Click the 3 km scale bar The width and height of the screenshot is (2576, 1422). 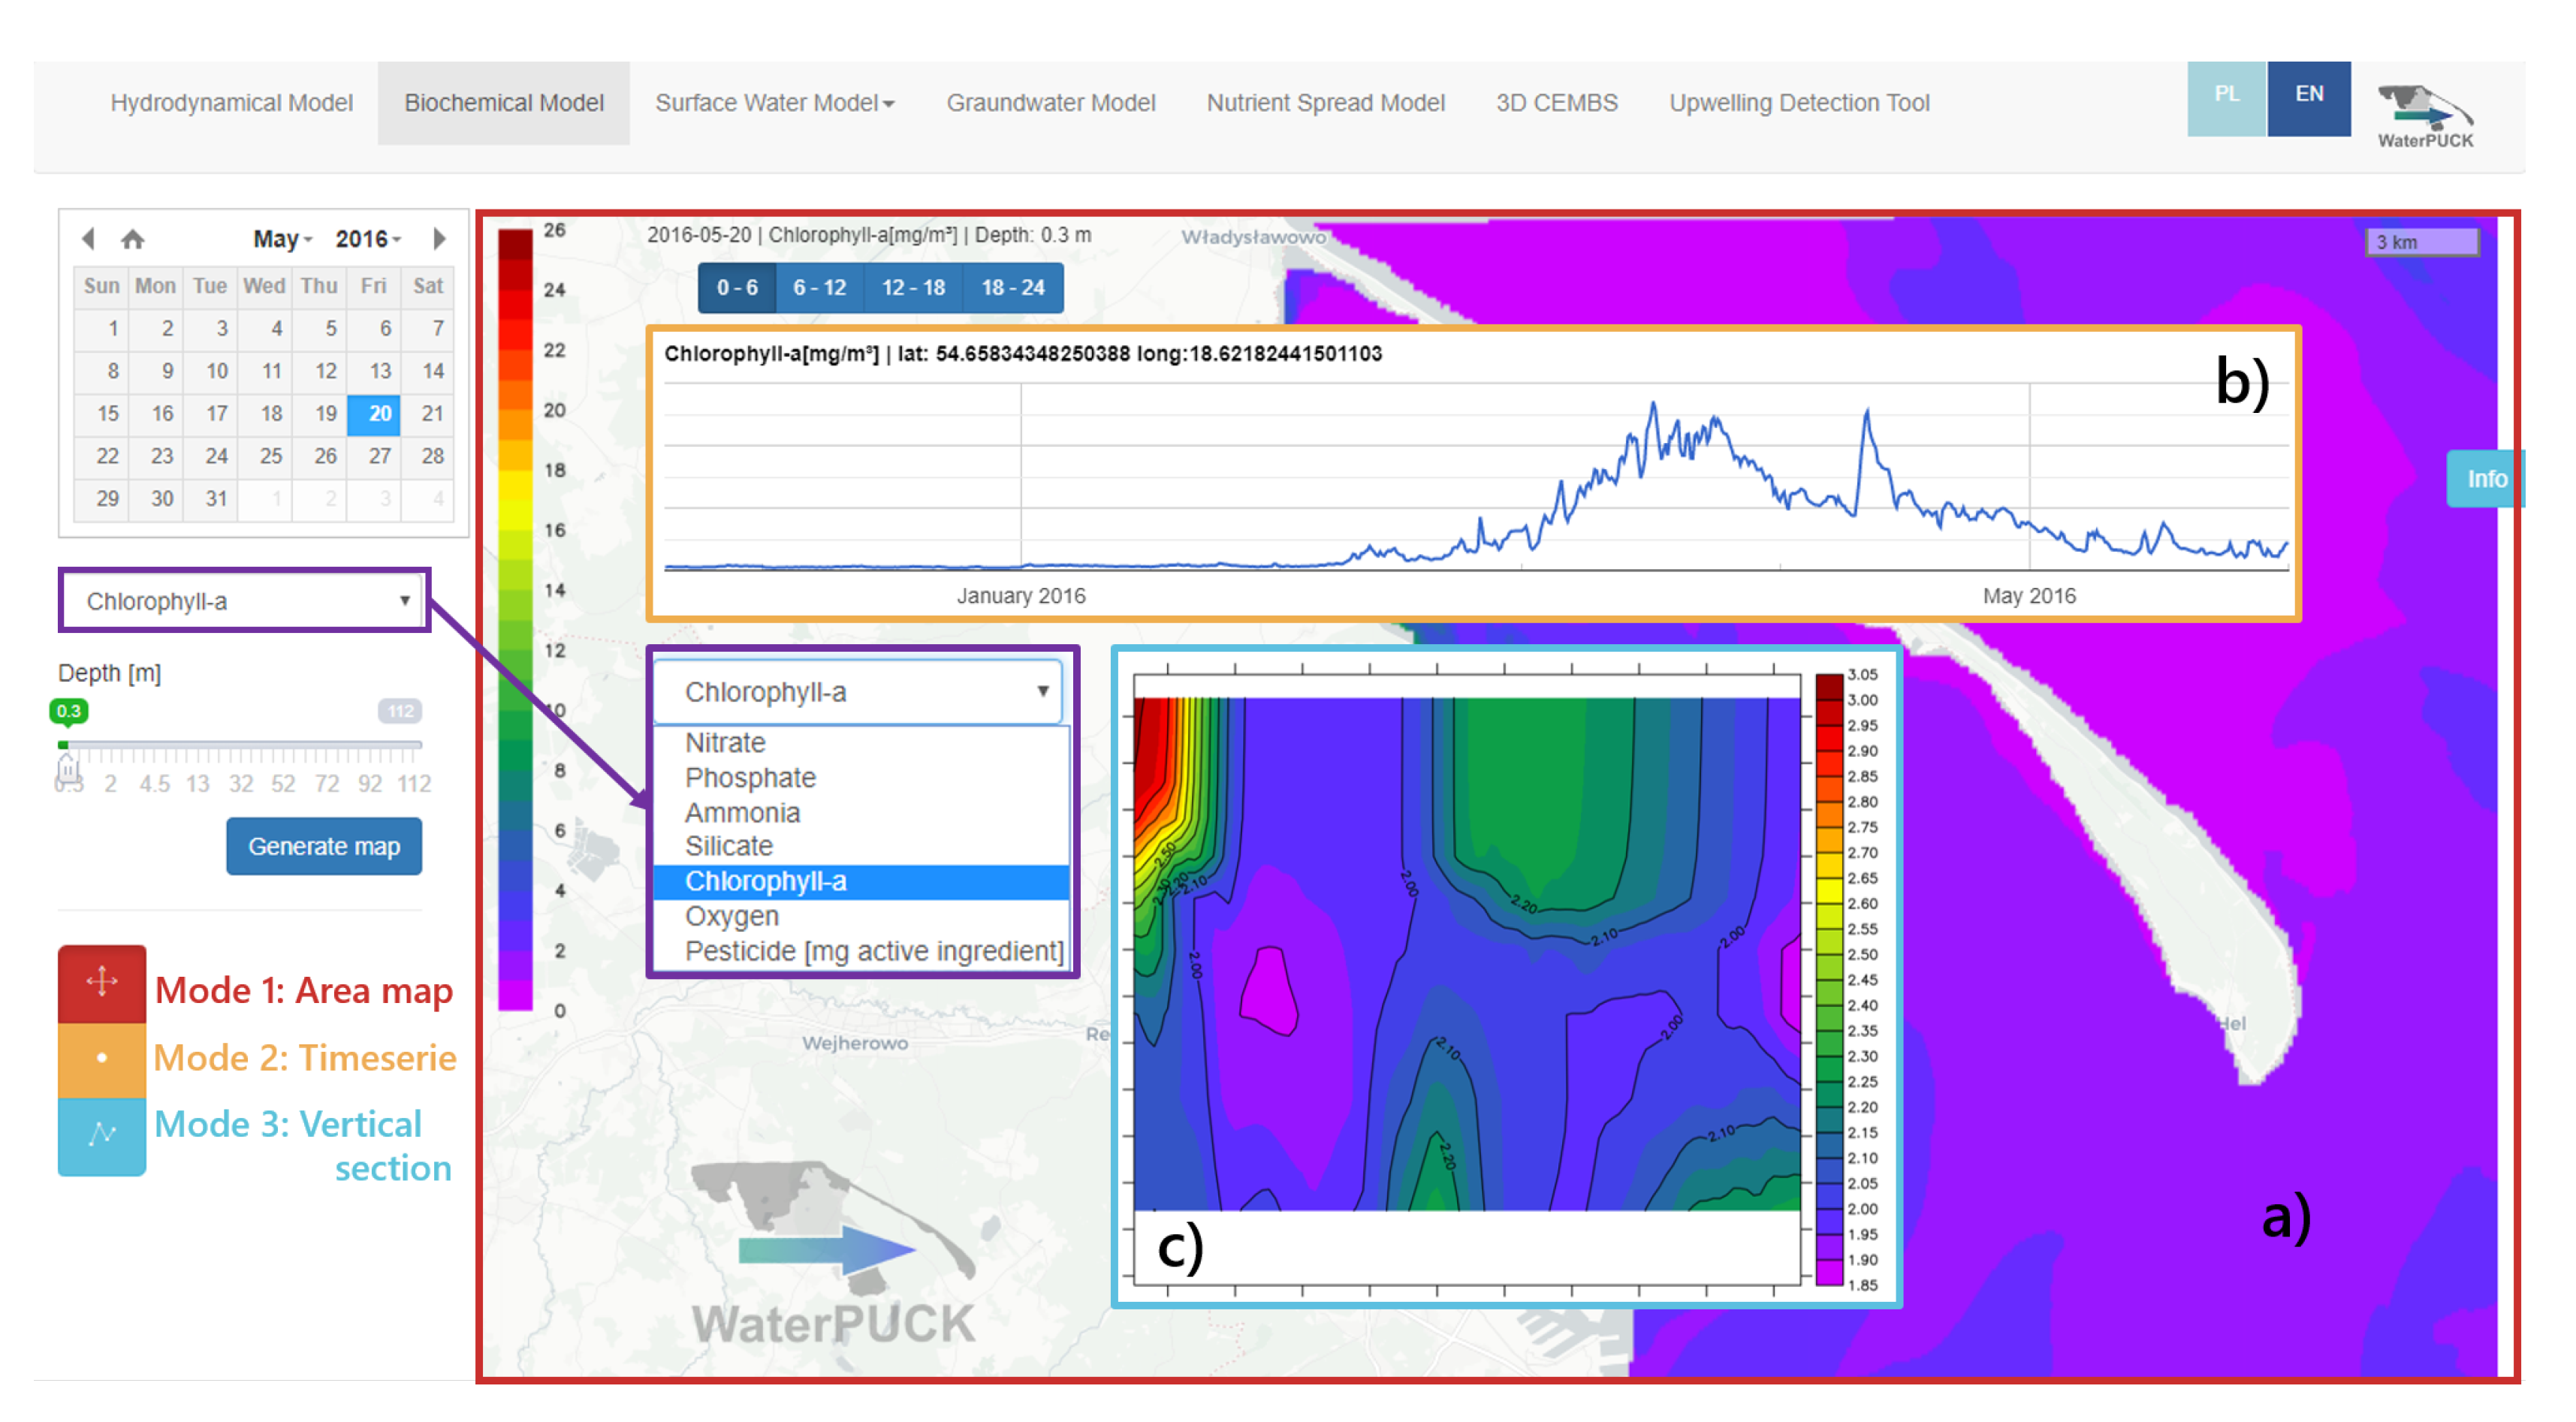[x=2422, y=242]
